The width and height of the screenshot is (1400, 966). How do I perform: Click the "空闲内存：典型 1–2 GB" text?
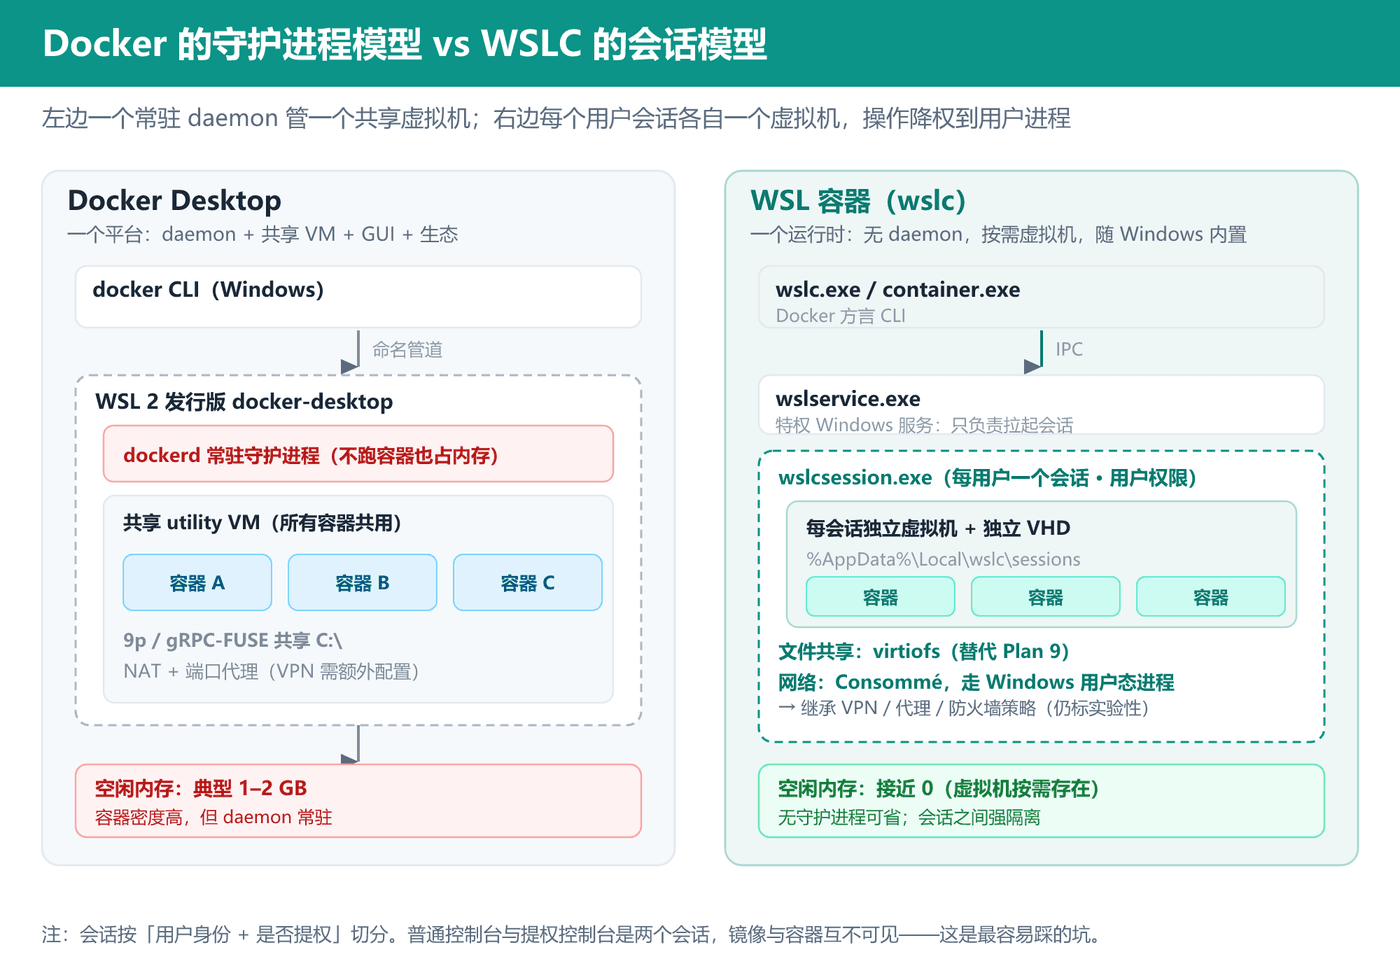click(x=200, y=788)
